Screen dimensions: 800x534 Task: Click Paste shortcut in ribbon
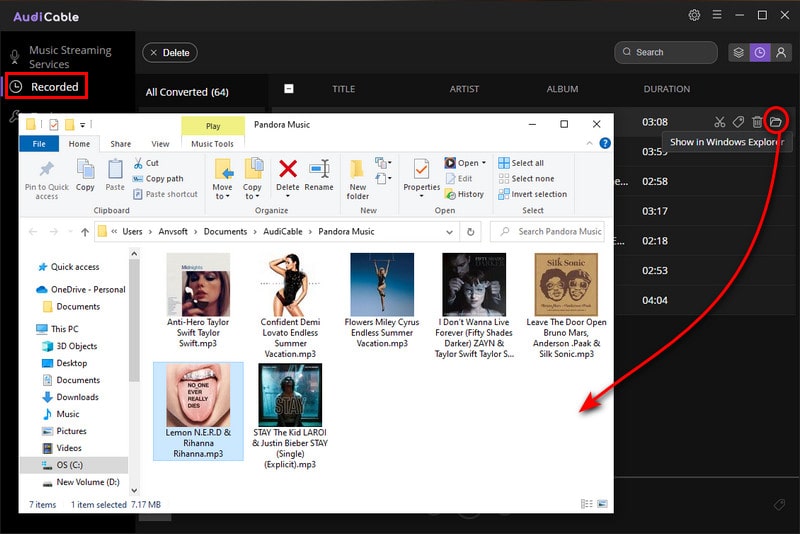tap(165, 194)
